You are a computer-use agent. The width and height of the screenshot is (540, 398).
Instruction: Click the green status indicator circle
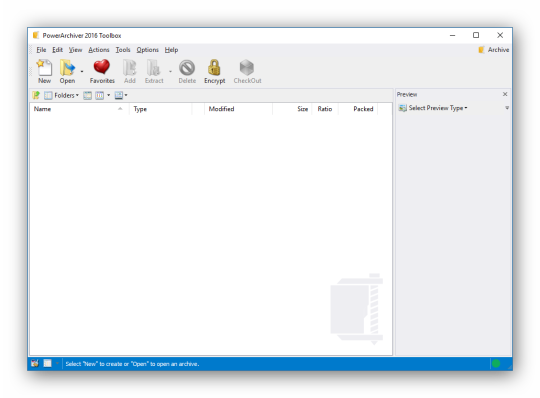tap(496, 364)
